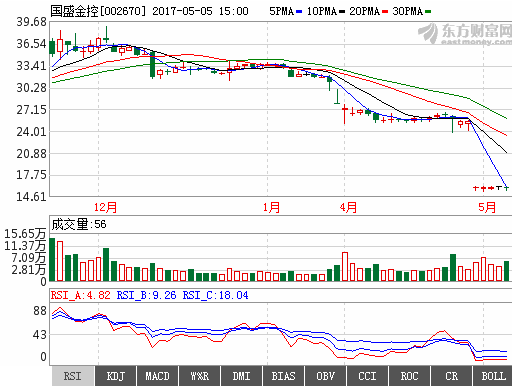This screenshot has width=512, height=388.
Task: Click the 39.68 price axis label
Action: (x=31, y=22)
